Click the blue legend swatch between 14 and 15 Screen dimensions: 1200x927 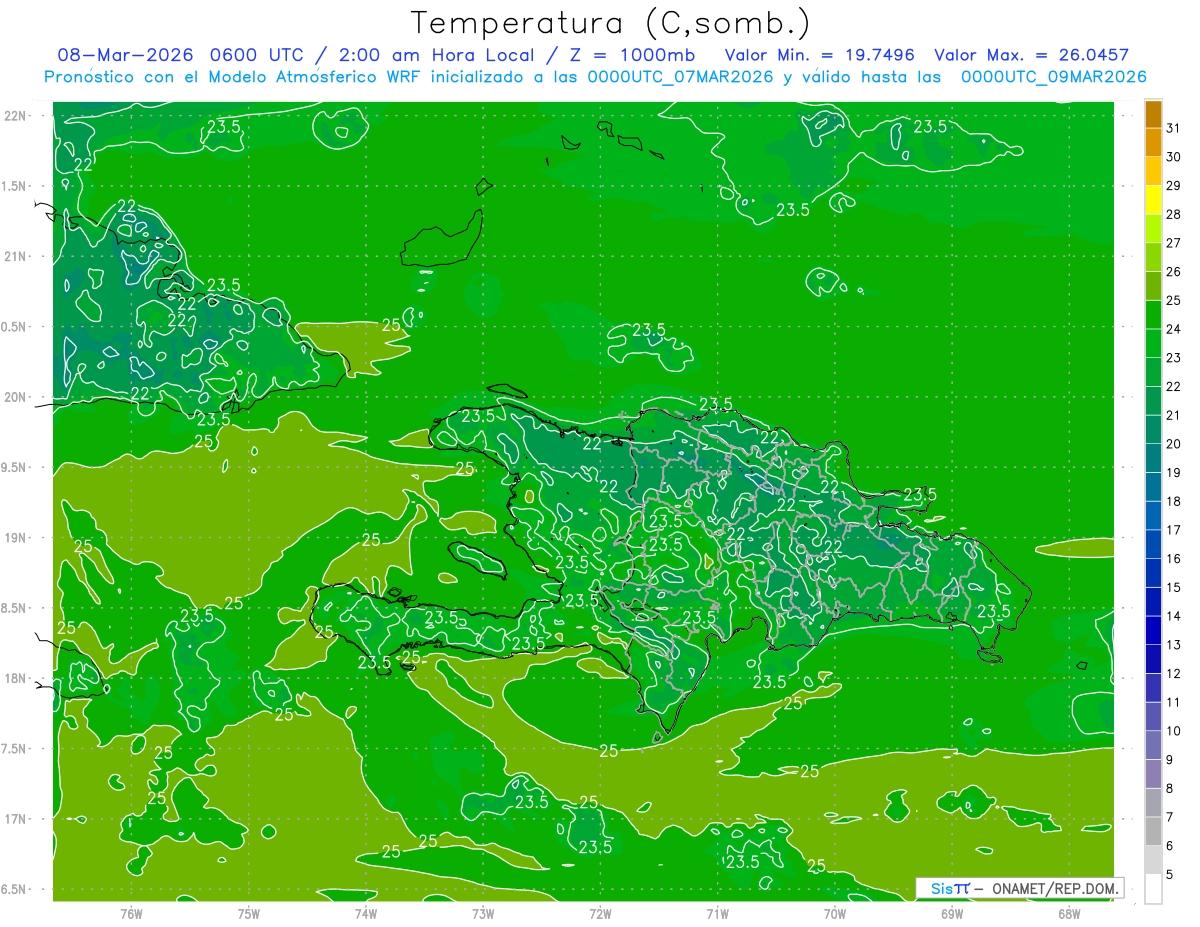(x=1153, y=601)
